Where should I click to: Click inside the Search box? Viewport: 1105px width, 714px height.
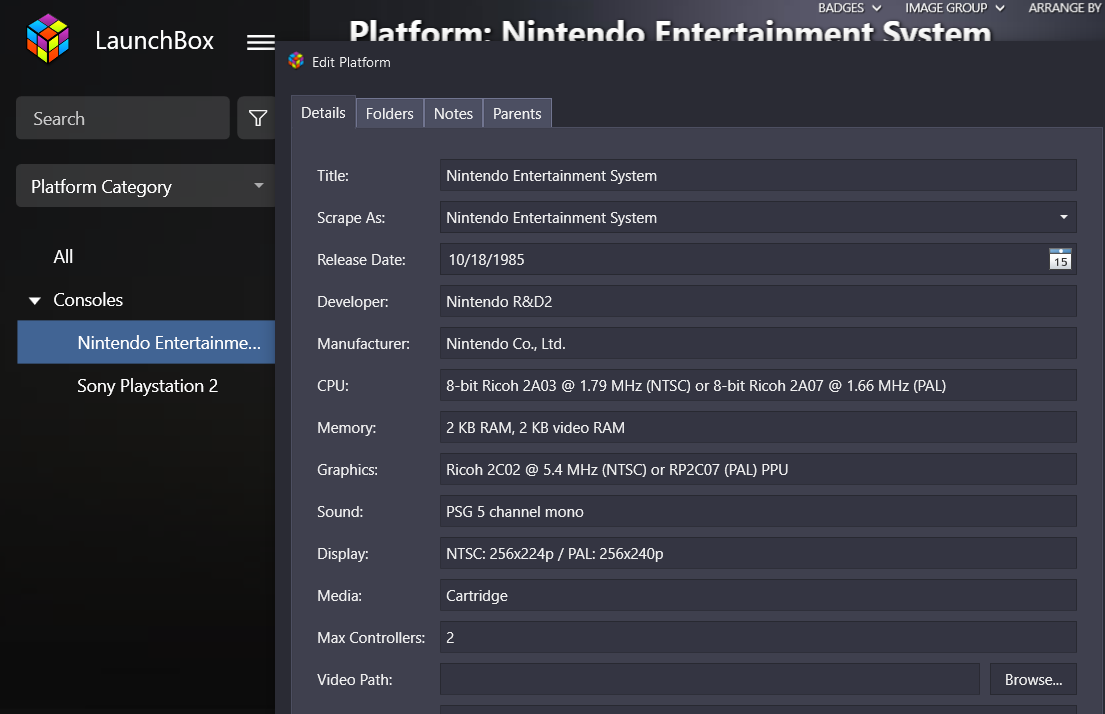123,118
